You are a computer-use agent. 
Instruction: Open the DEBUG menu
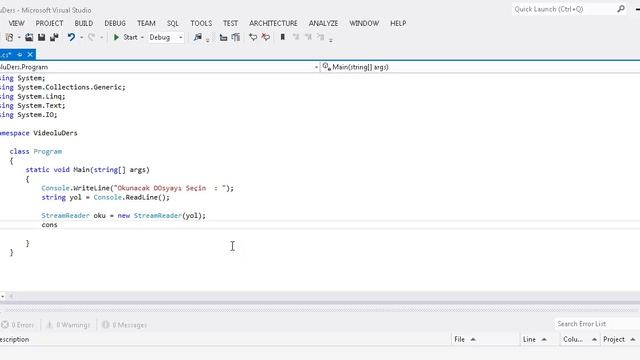tap(115, 23)
